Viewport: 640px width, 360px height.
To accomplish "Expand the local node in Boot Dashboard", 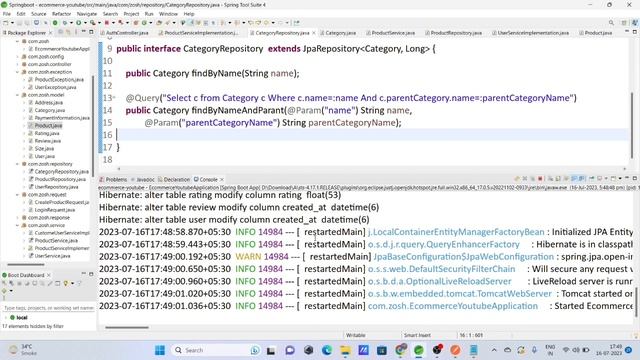I will (6, 317).
